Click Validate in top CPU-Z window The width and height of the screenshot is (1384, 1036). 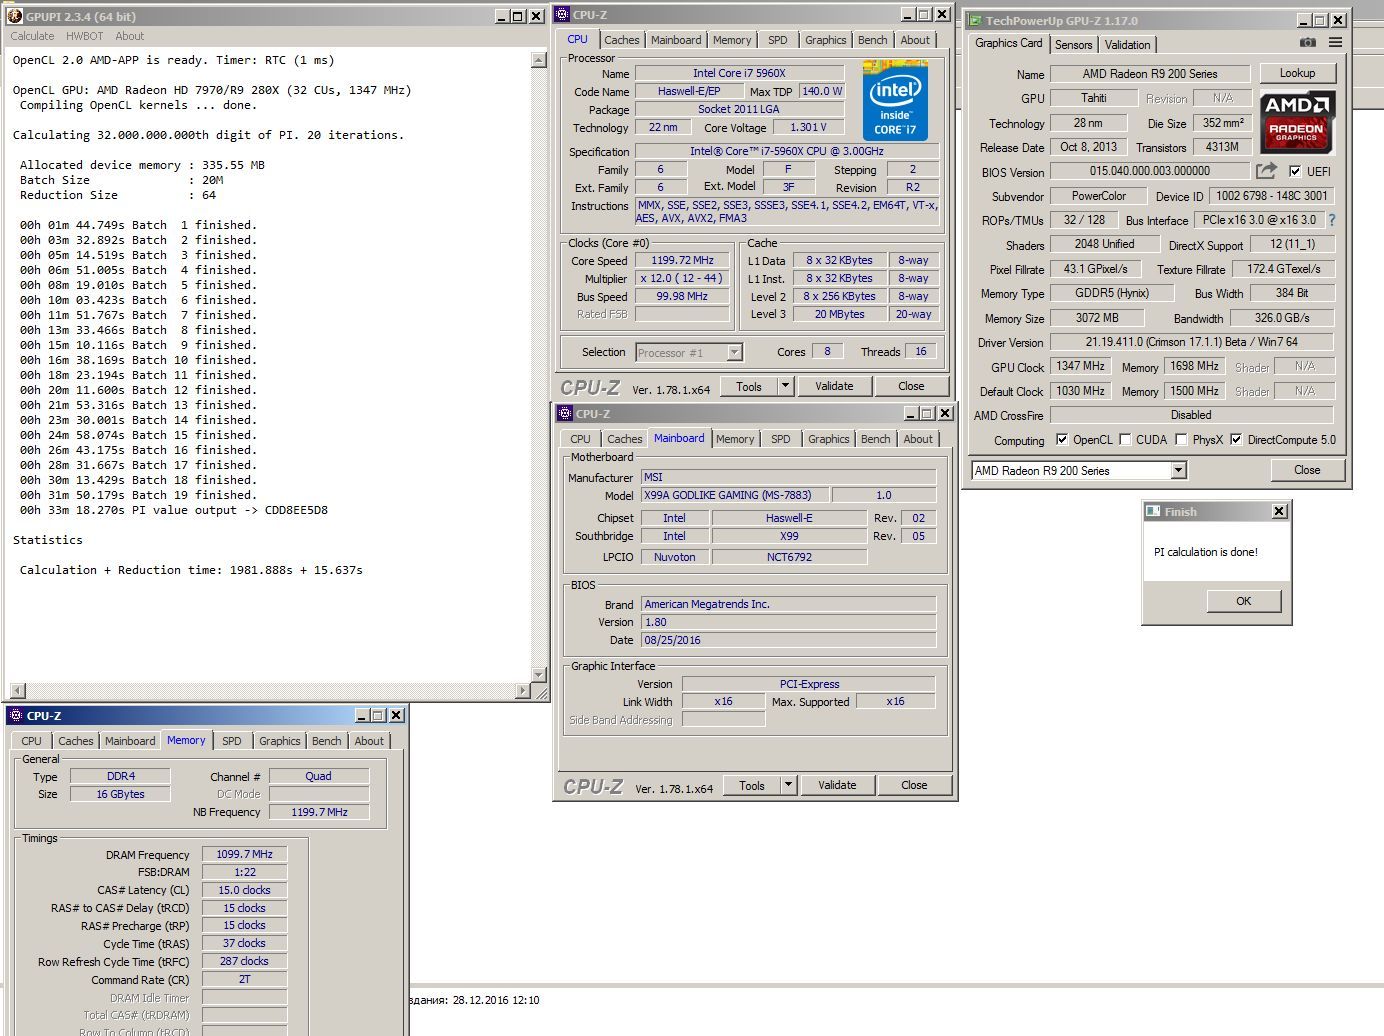(834, 386)
